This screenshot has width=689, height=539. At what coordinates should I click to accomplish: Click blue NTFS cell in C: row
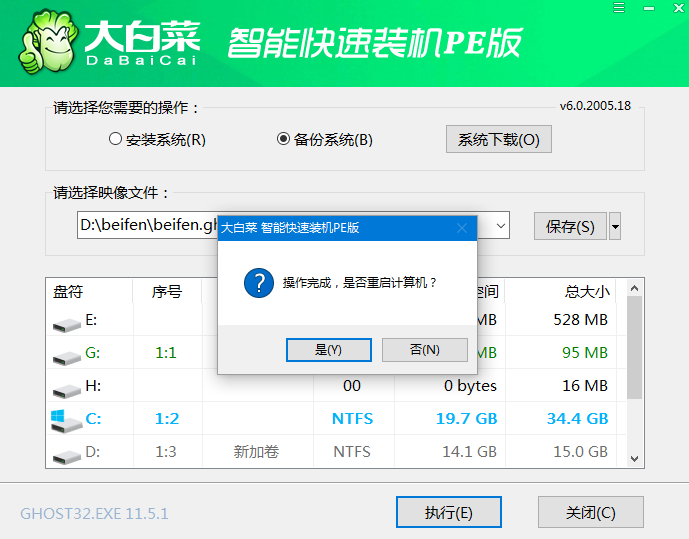[352, 419]
